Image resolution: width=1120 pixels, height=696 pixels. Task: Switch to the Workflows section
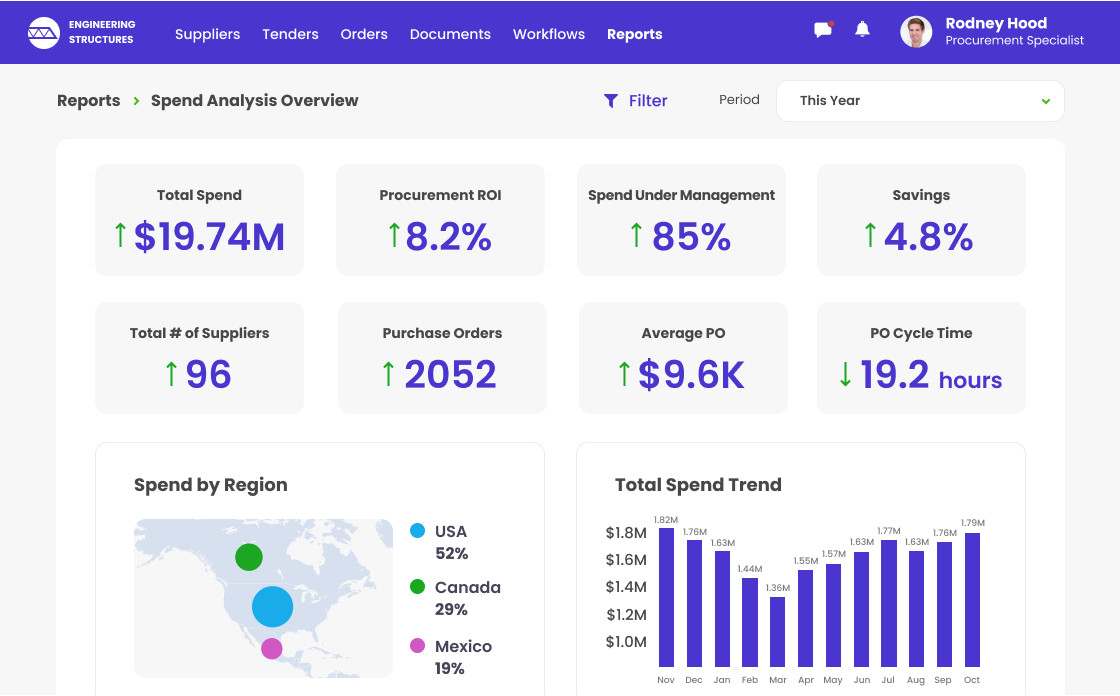549,34
